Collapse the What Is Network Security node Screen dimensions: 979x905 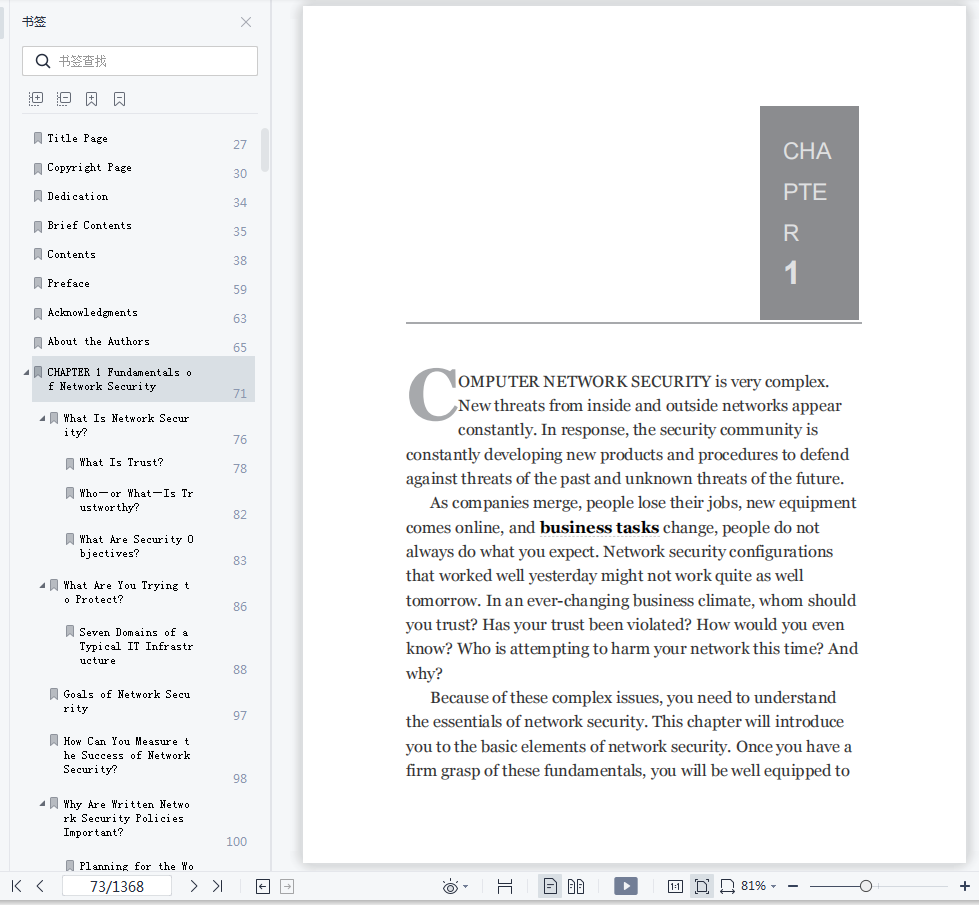42,418
